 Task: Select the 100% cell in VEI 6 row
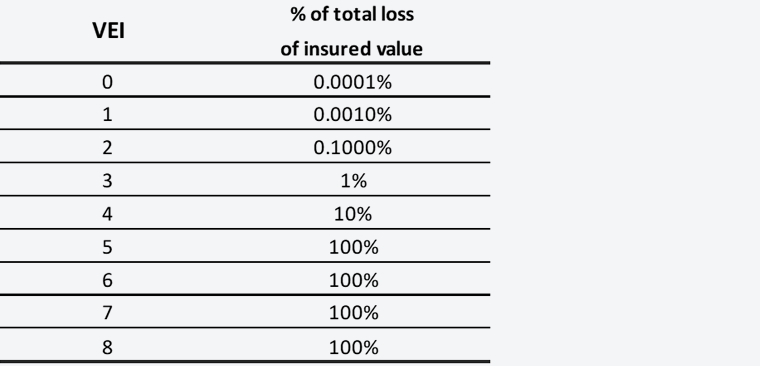coord(353,280)
